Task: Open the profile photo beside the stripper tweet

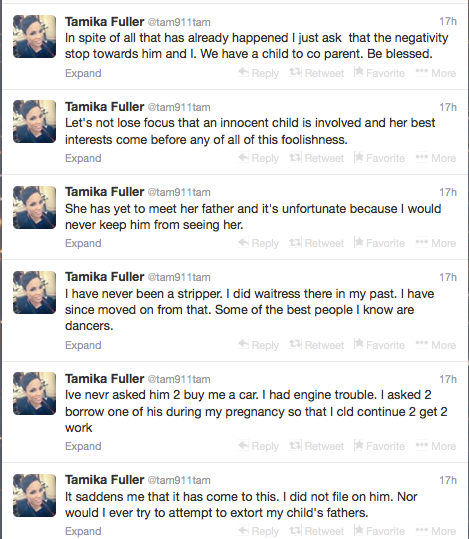Action: click(x=34, y=293)
